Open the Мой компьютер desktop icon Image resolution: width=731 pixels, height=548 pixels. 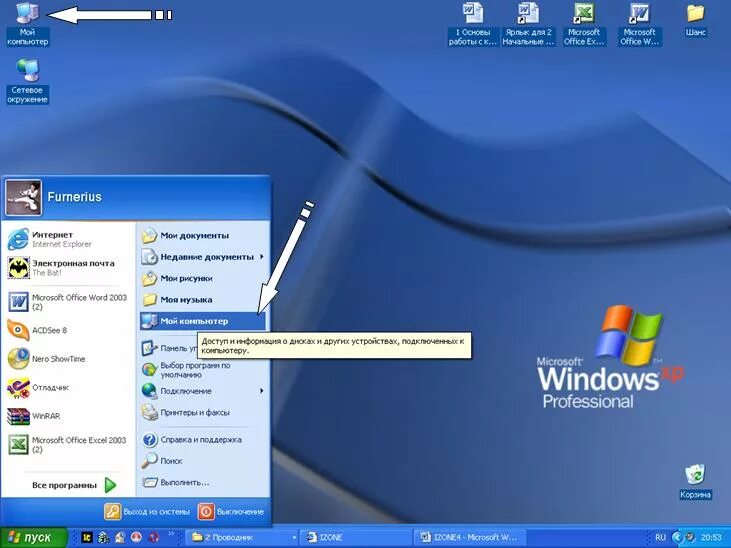point(28,24)
